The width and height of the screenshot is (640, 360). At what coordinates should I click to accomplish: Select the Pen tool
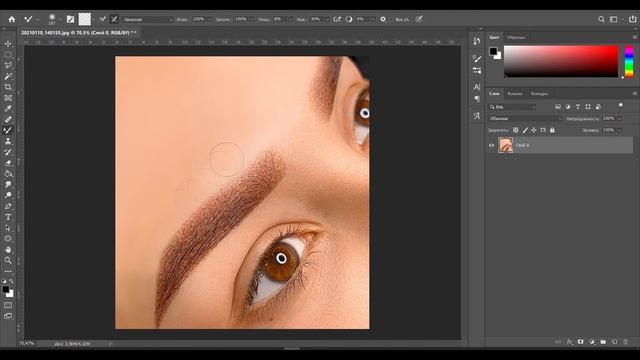8,206
